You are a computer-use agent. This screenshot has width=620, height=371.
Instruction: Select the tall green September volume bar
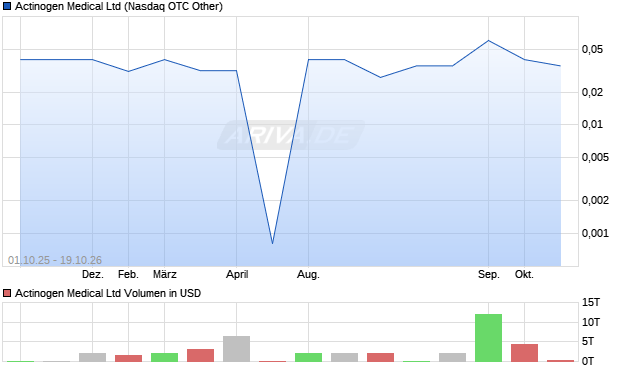[x=488, y=338]
